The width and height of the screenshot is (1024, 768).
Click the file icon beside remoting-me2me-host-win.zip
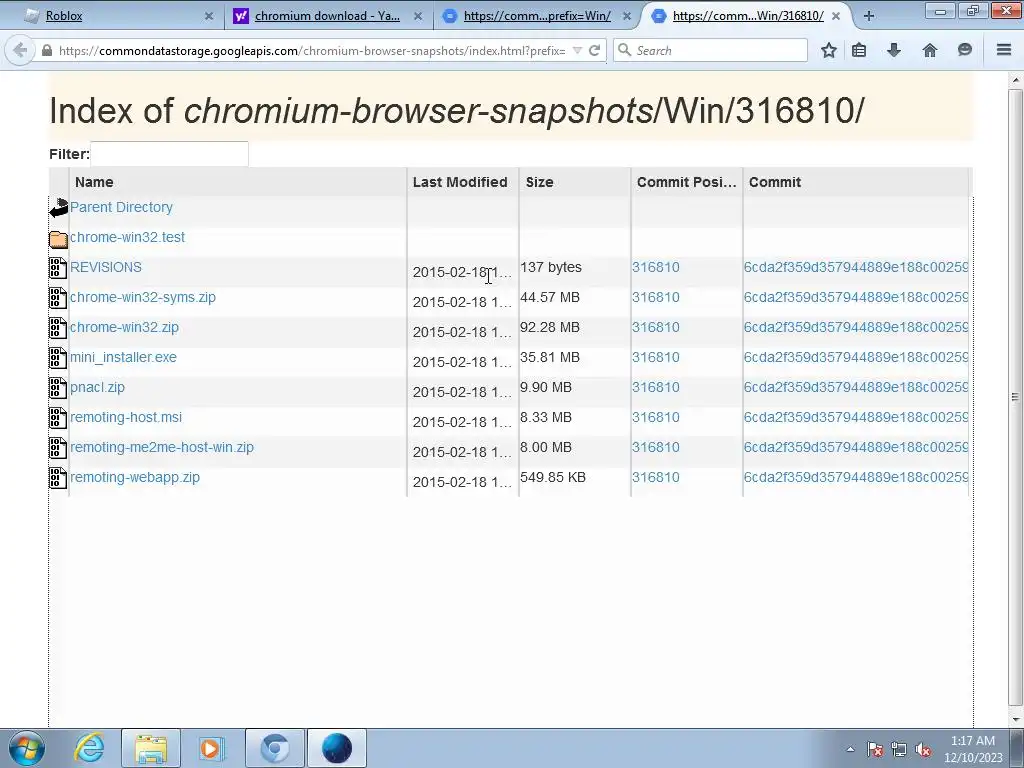[x=58, y=448]
